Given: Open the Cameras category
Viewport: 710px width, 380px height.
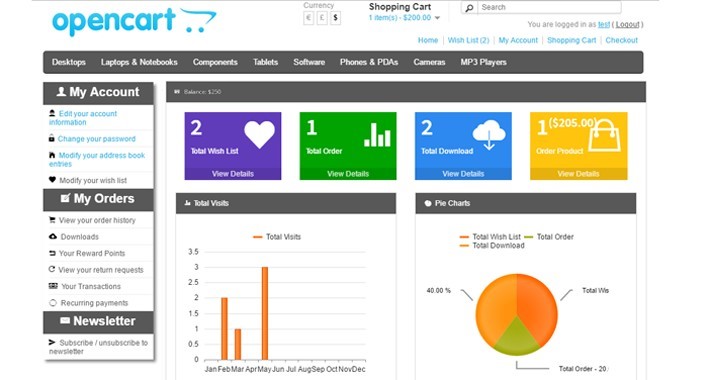Looking at the screenshot, I should 429,62.
